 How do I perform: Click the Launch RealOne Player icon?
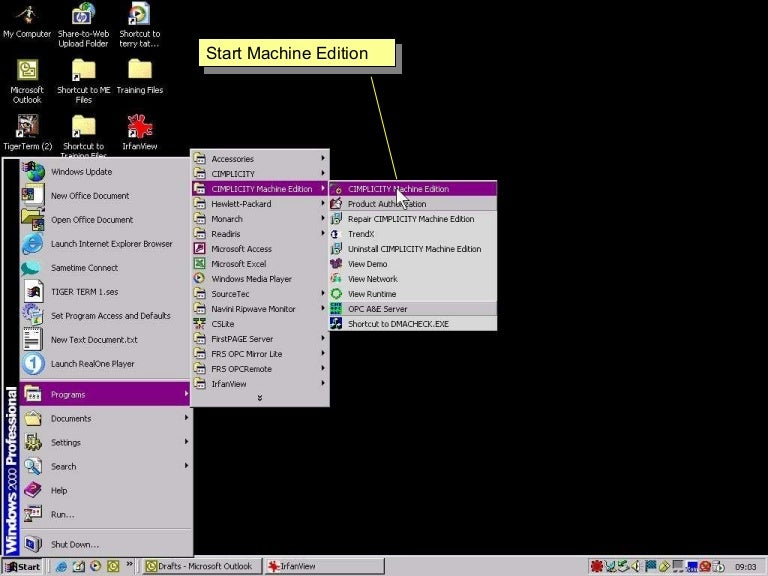pos(34,364)
